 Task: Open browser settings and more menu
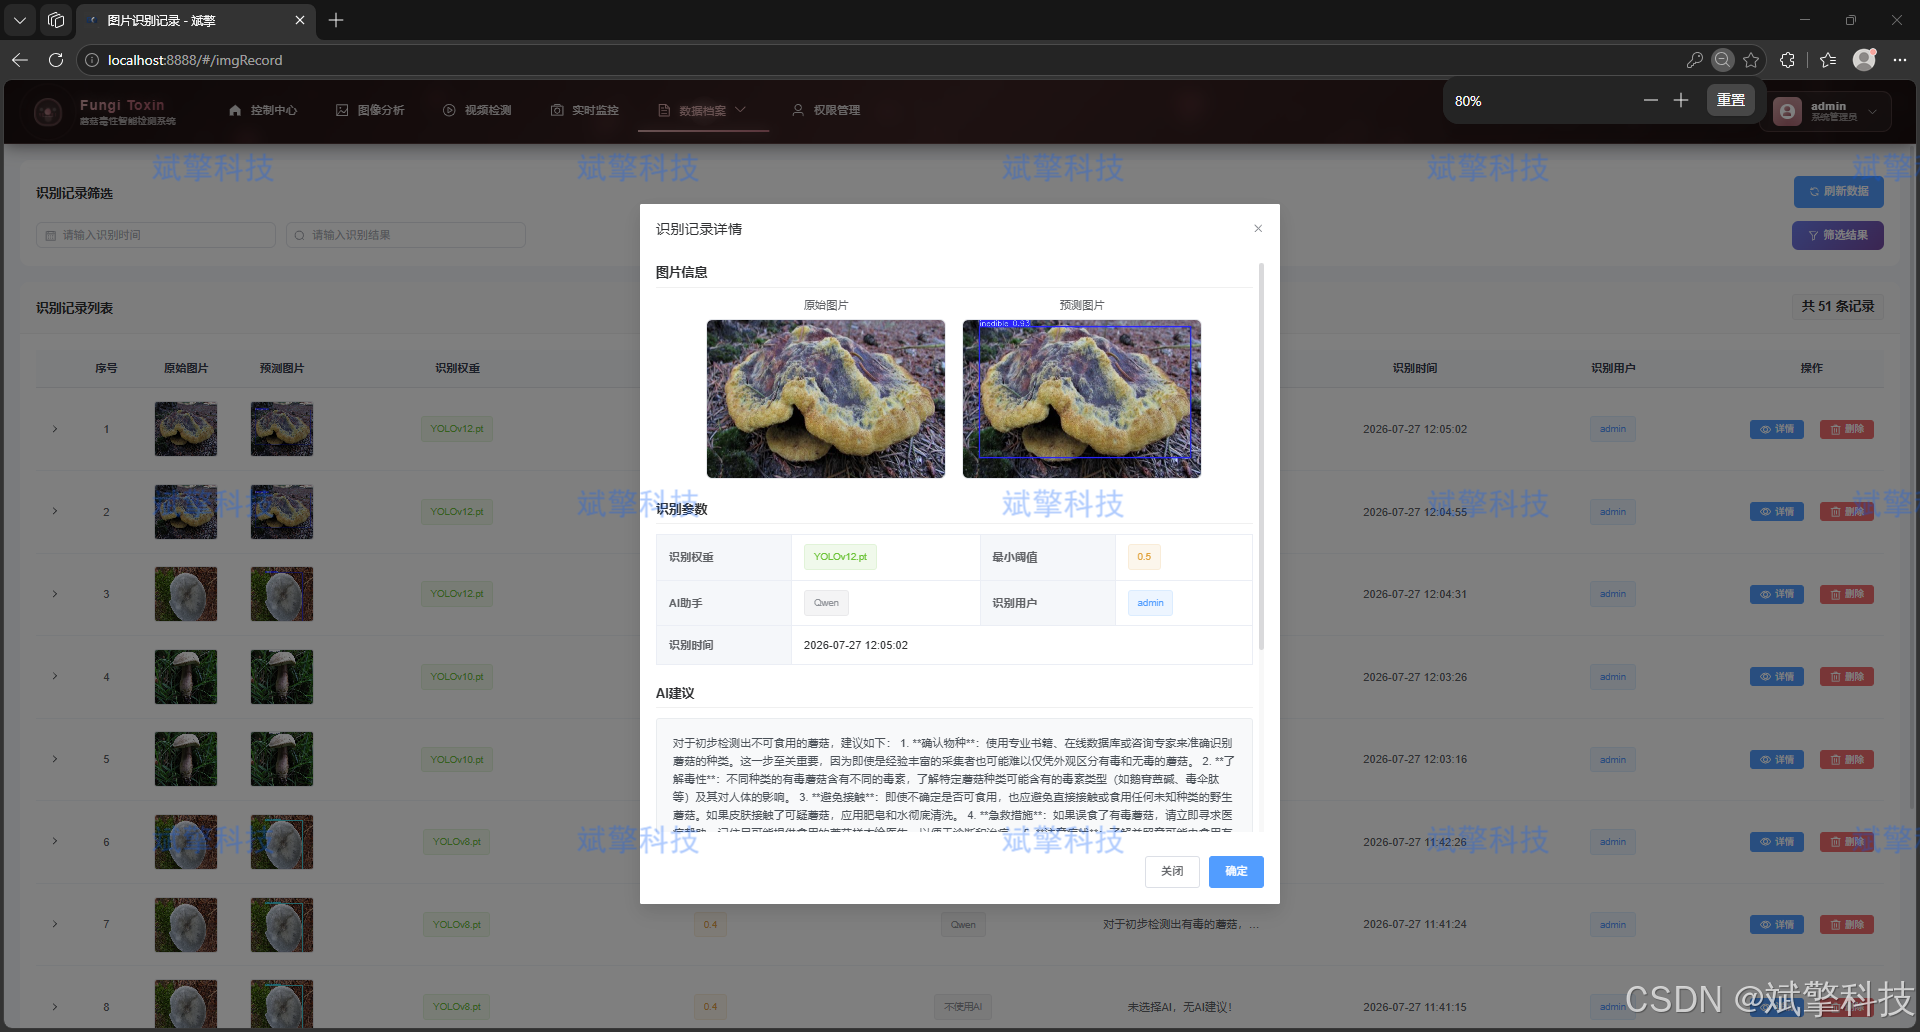[1900, 60]
